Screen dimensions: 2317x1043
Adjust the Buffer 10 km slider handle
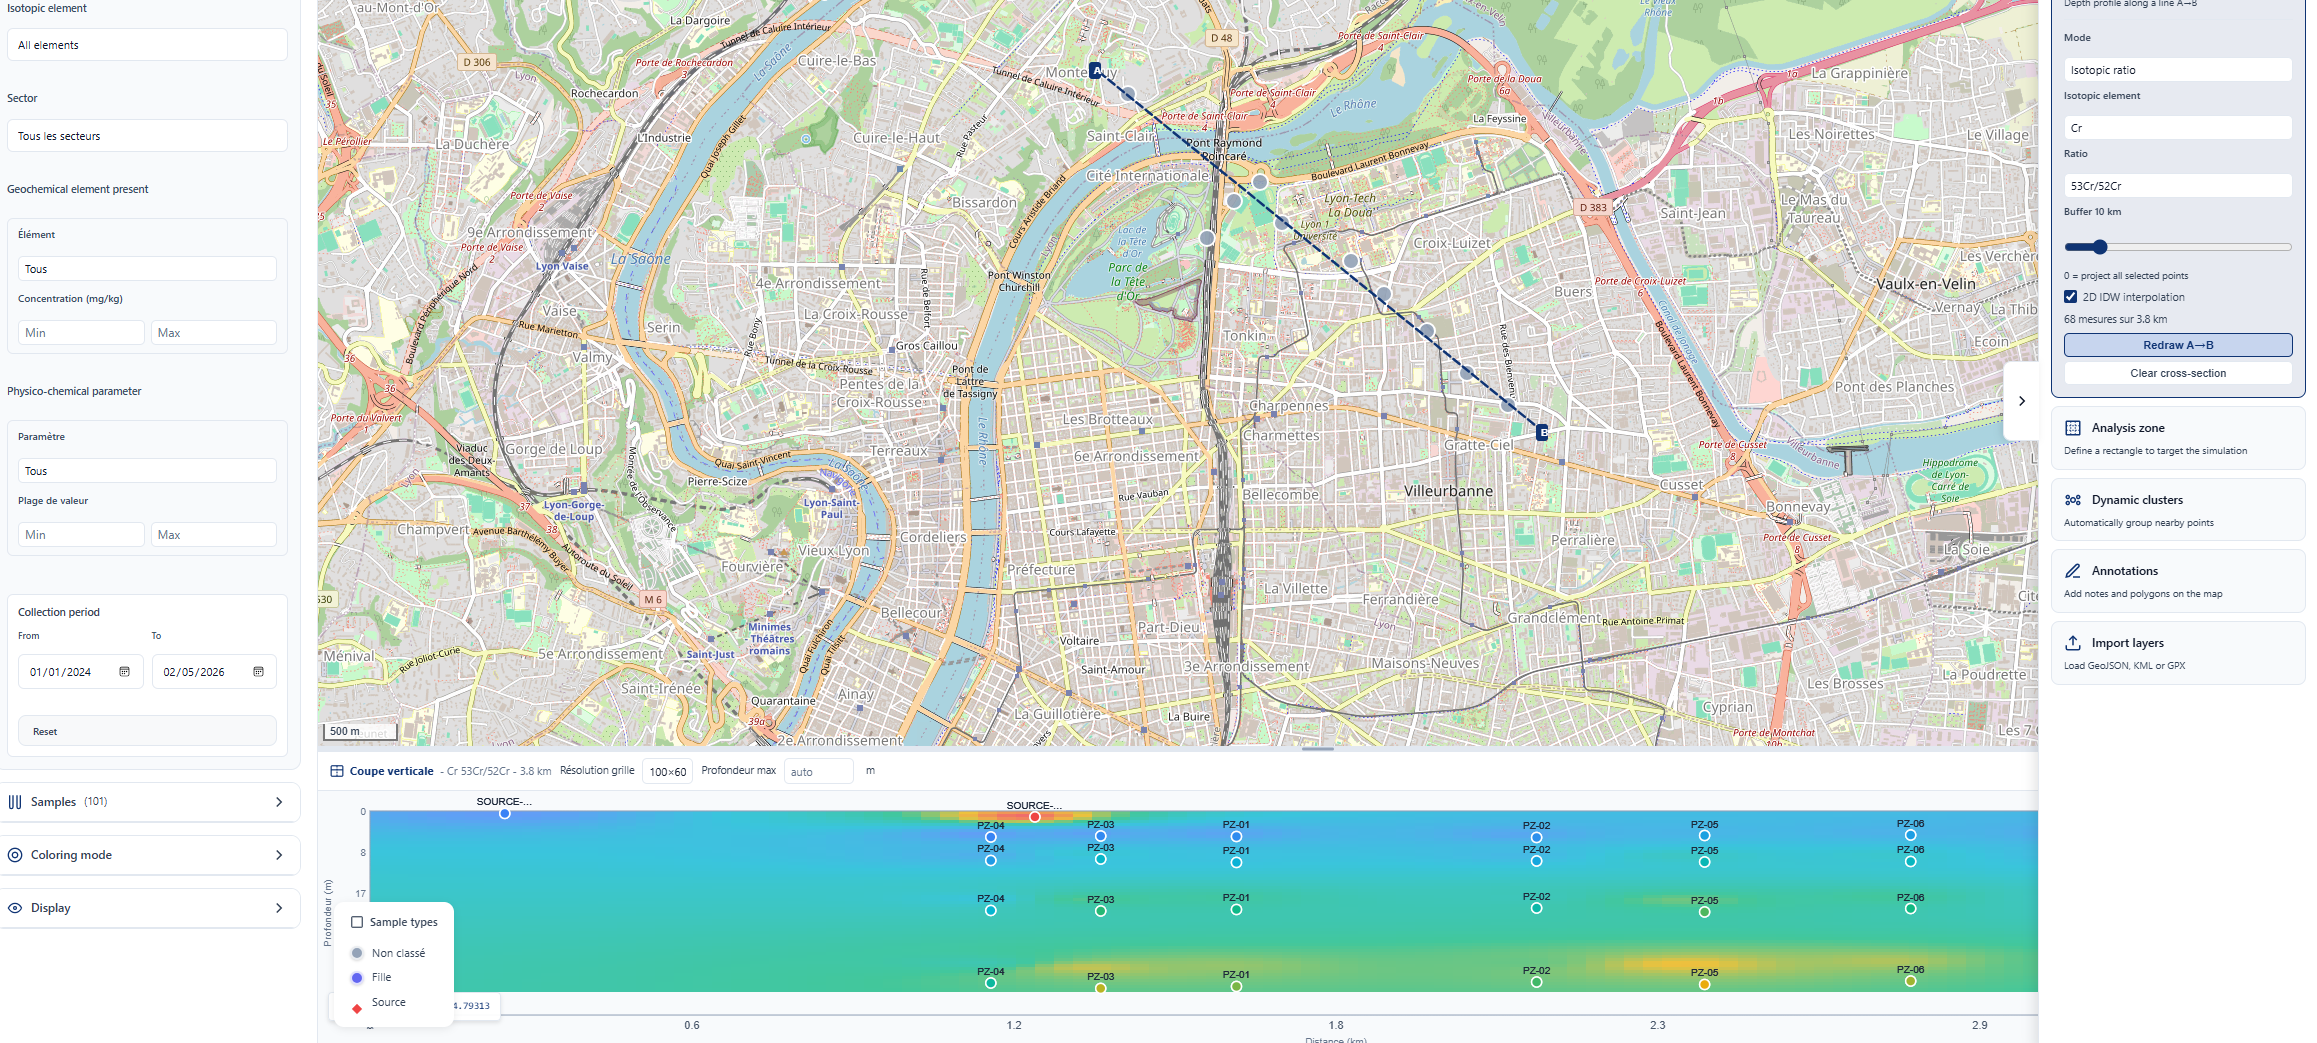pyautogui.click(x=2100, y=247)
